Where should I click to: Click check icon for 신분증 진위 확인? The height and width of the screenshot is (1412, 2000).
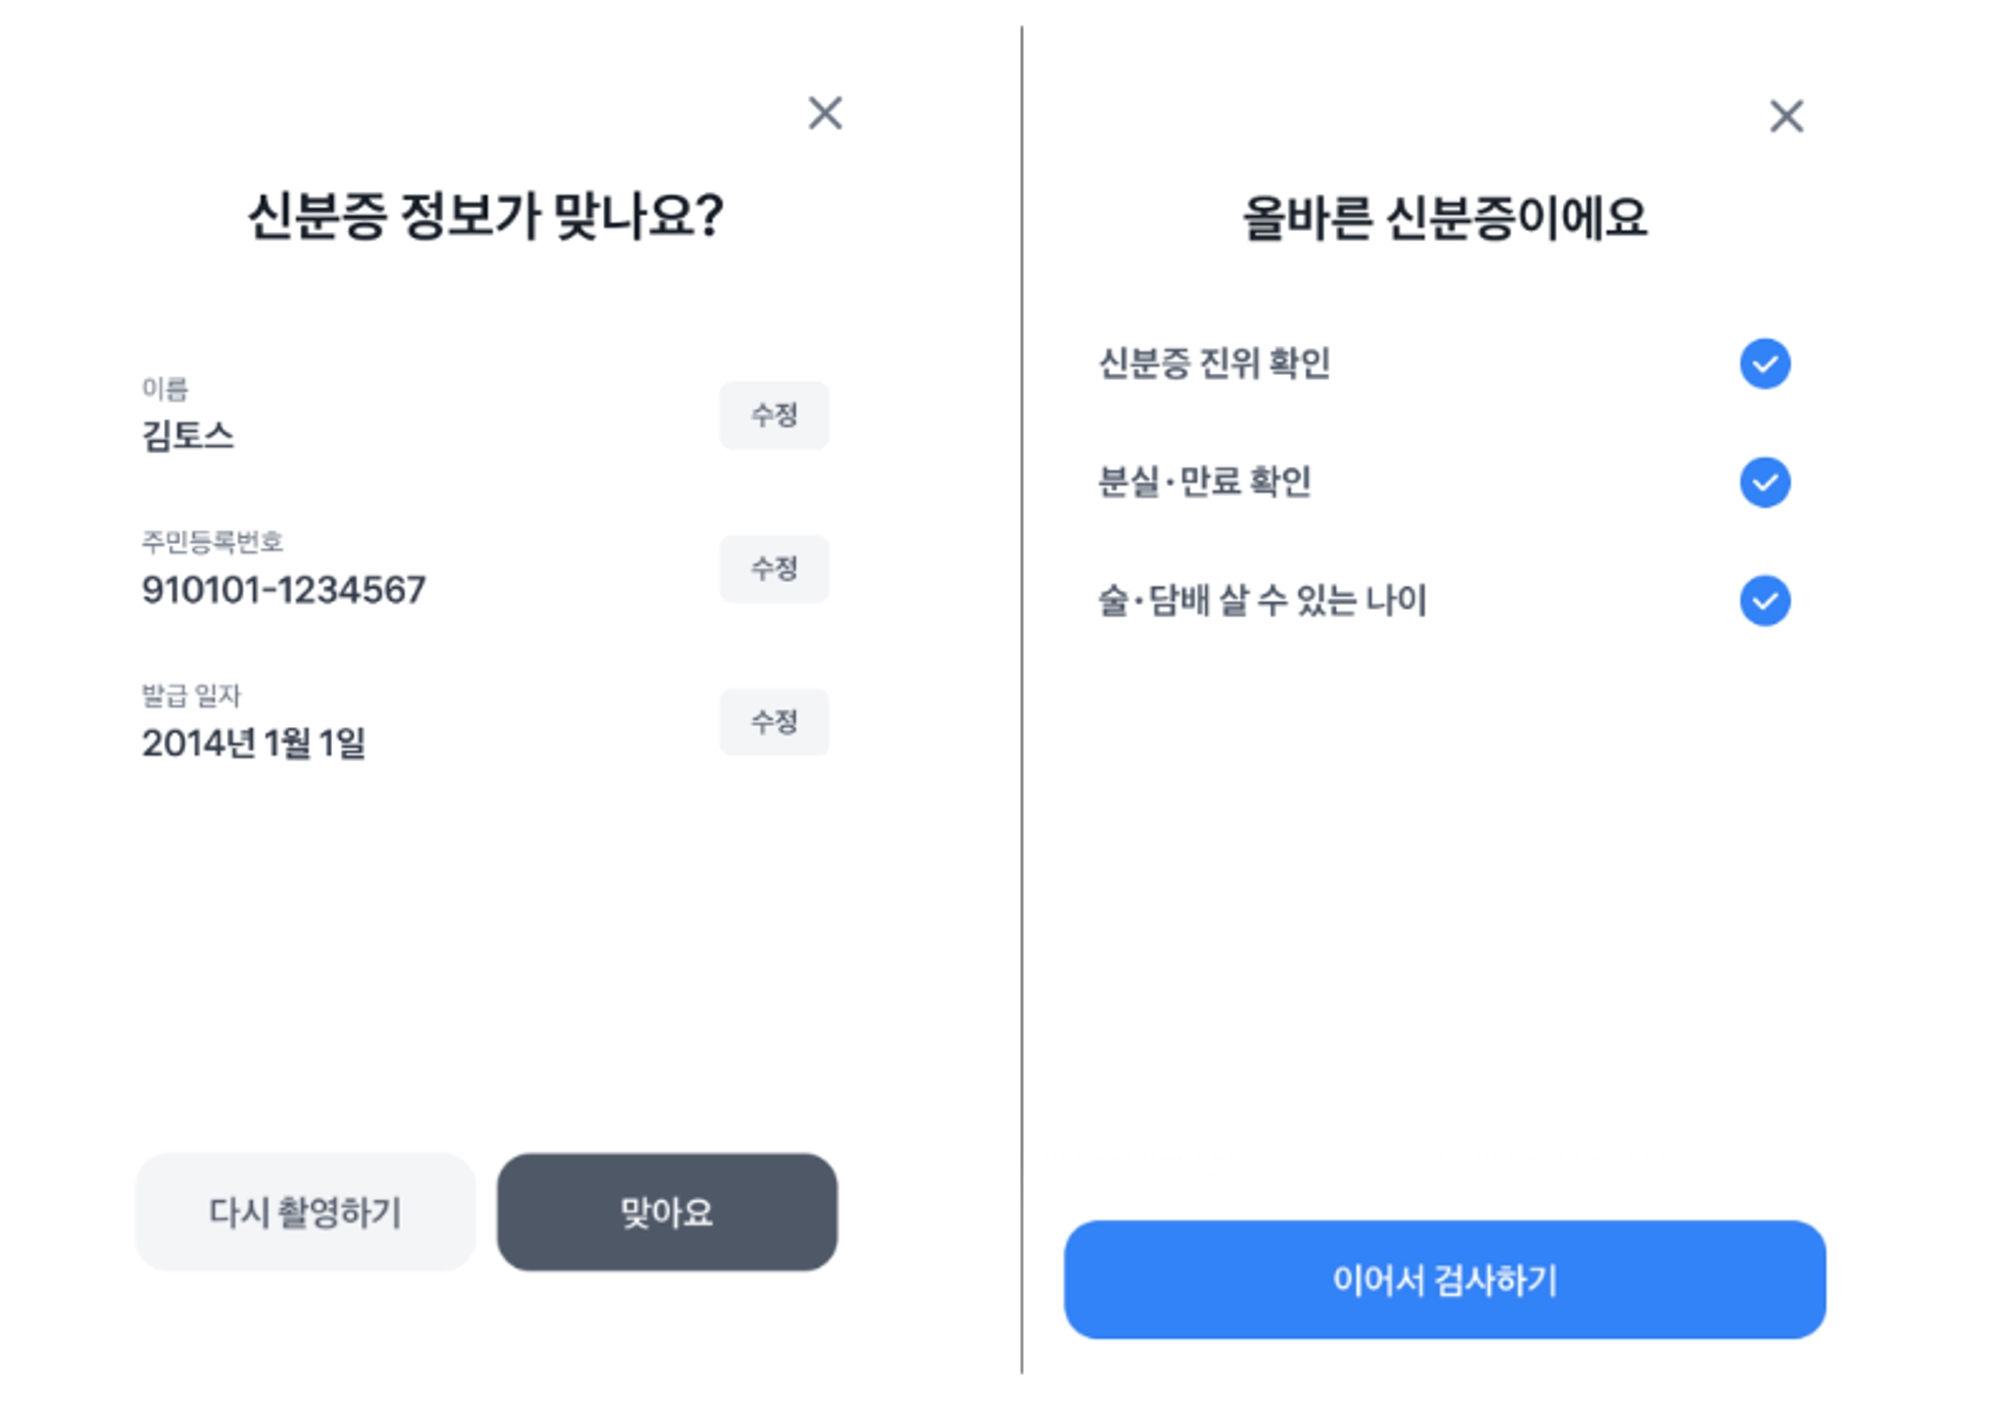click(1765, 363)
